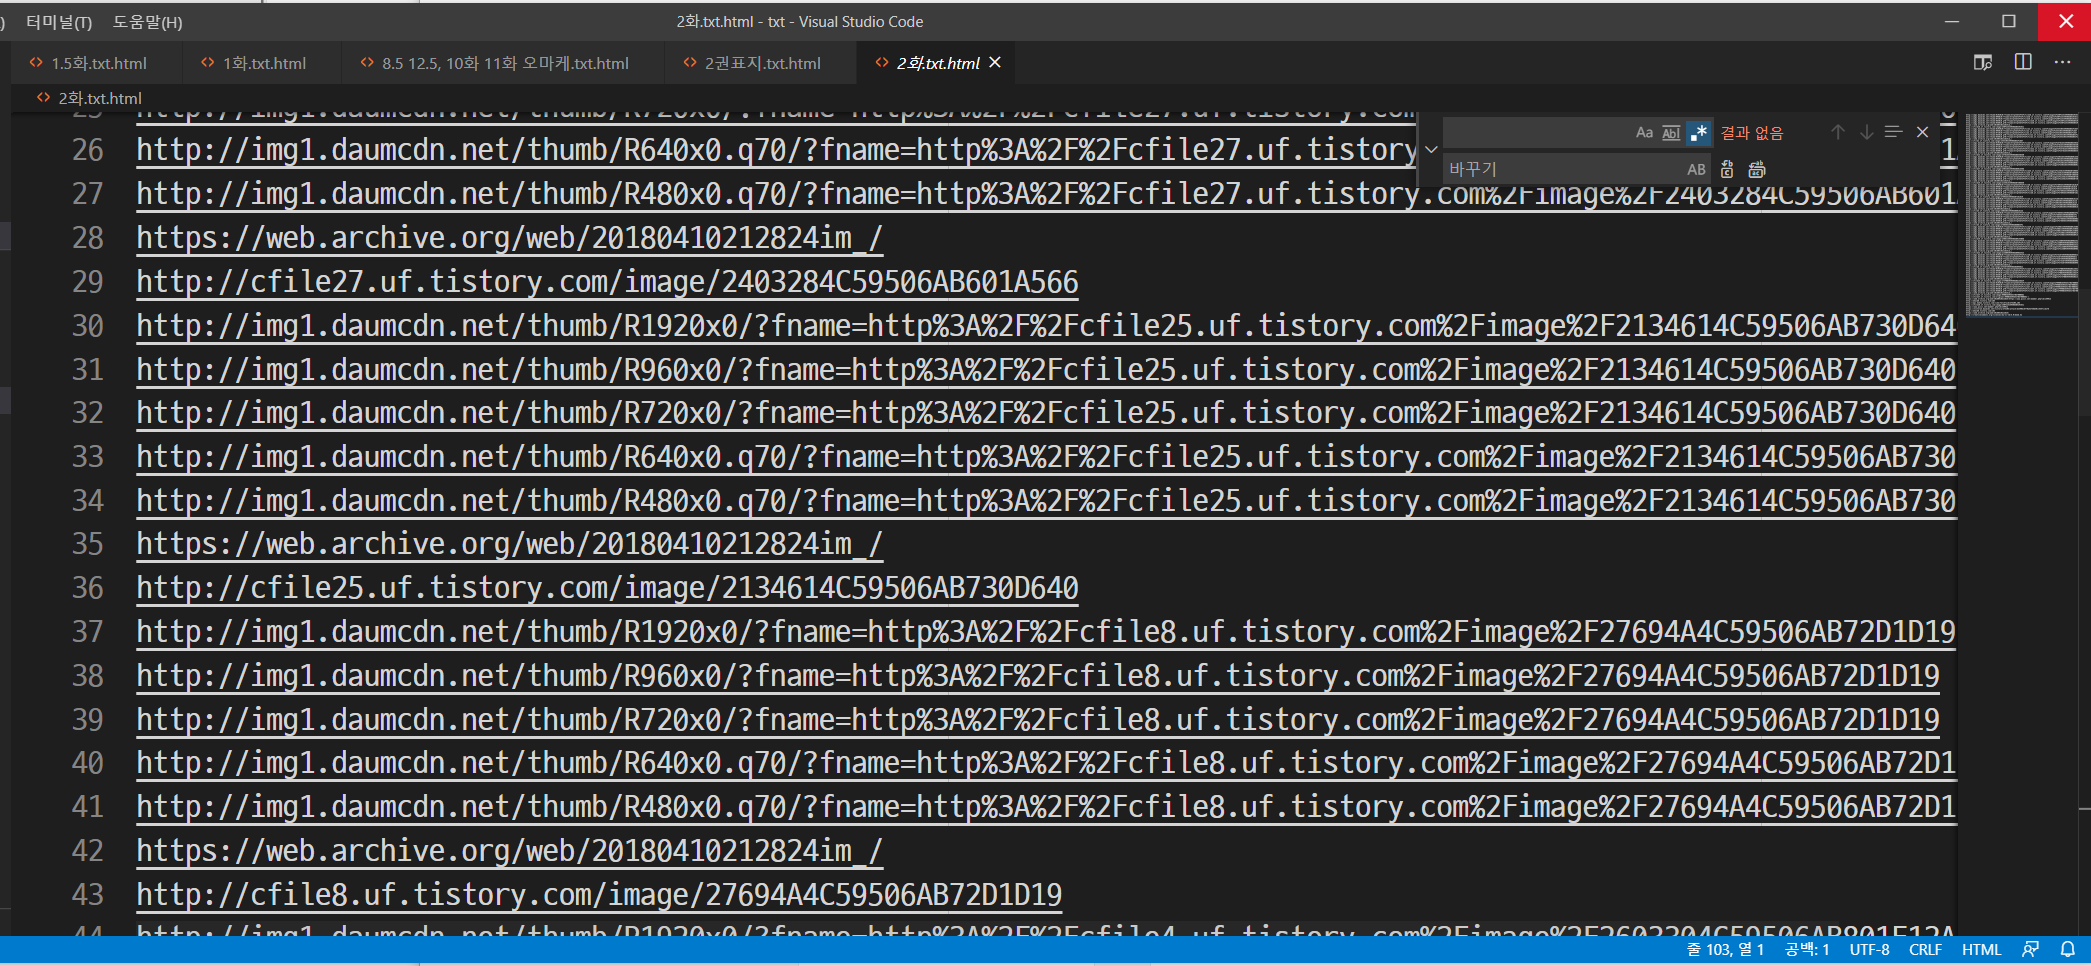Open cfile25.uf.tistory.com link on line 36

tap(607, 587)
